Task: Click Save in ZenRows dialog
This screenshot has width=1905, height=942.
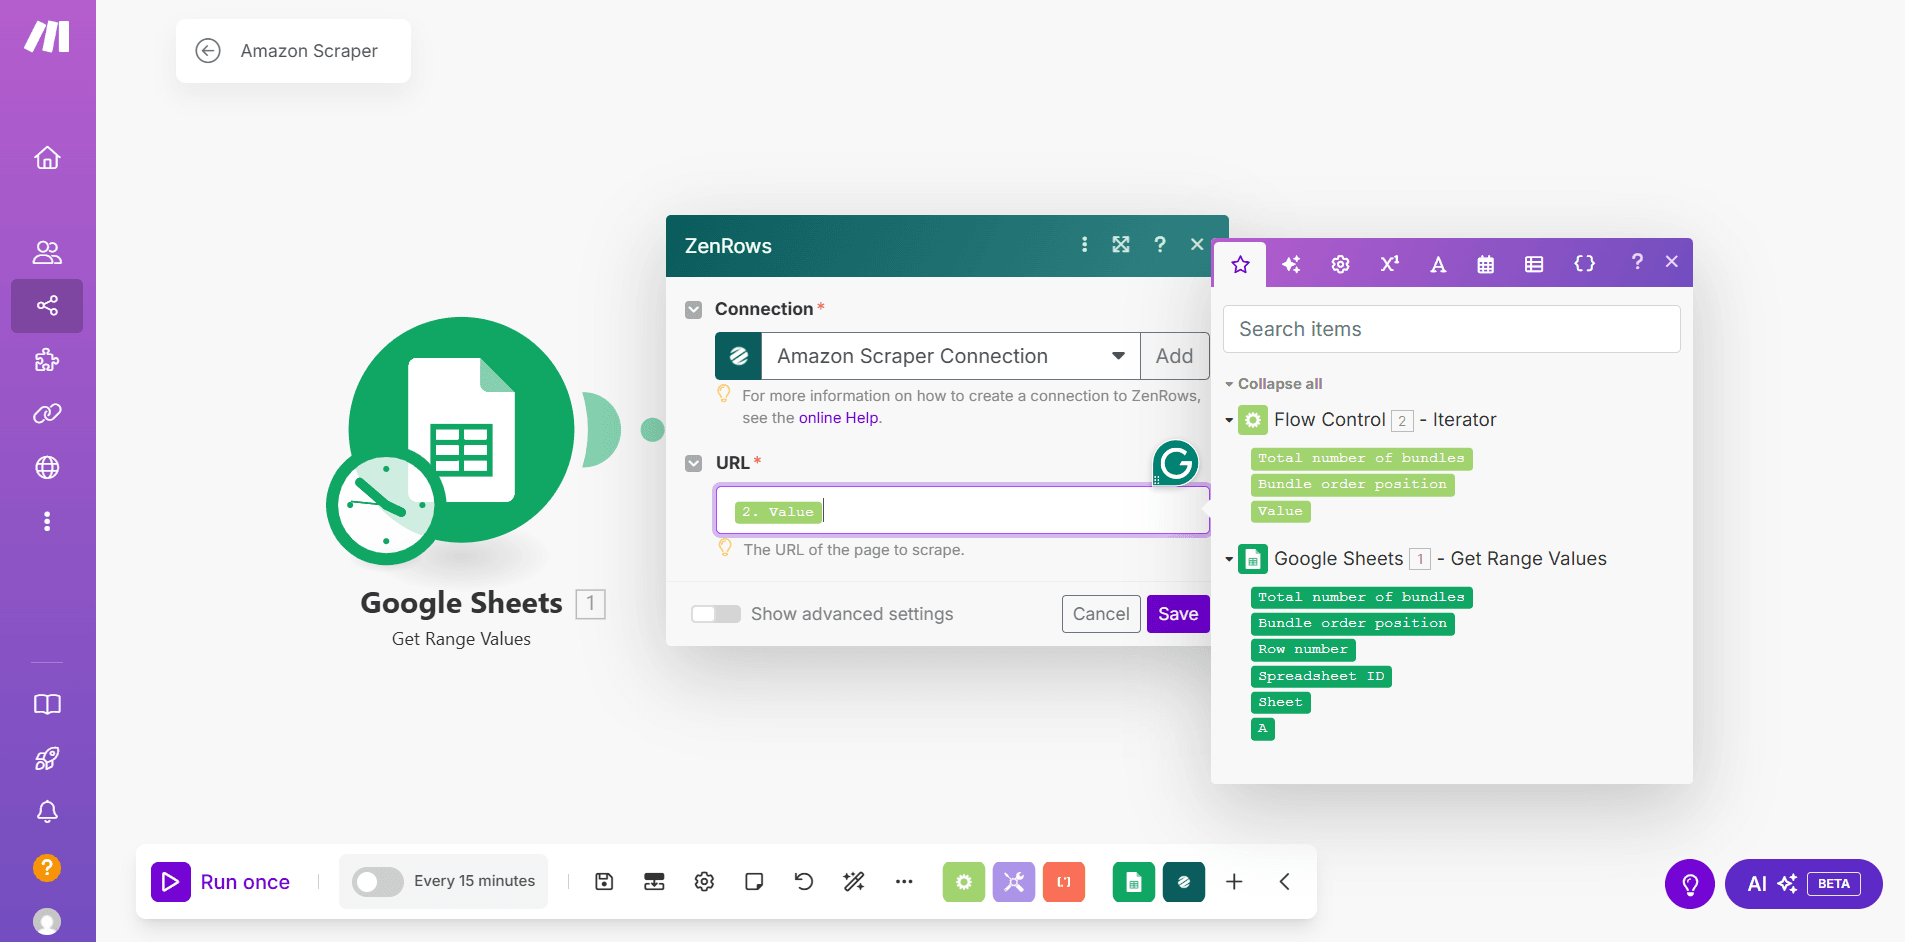Action: click(1178, 614)
